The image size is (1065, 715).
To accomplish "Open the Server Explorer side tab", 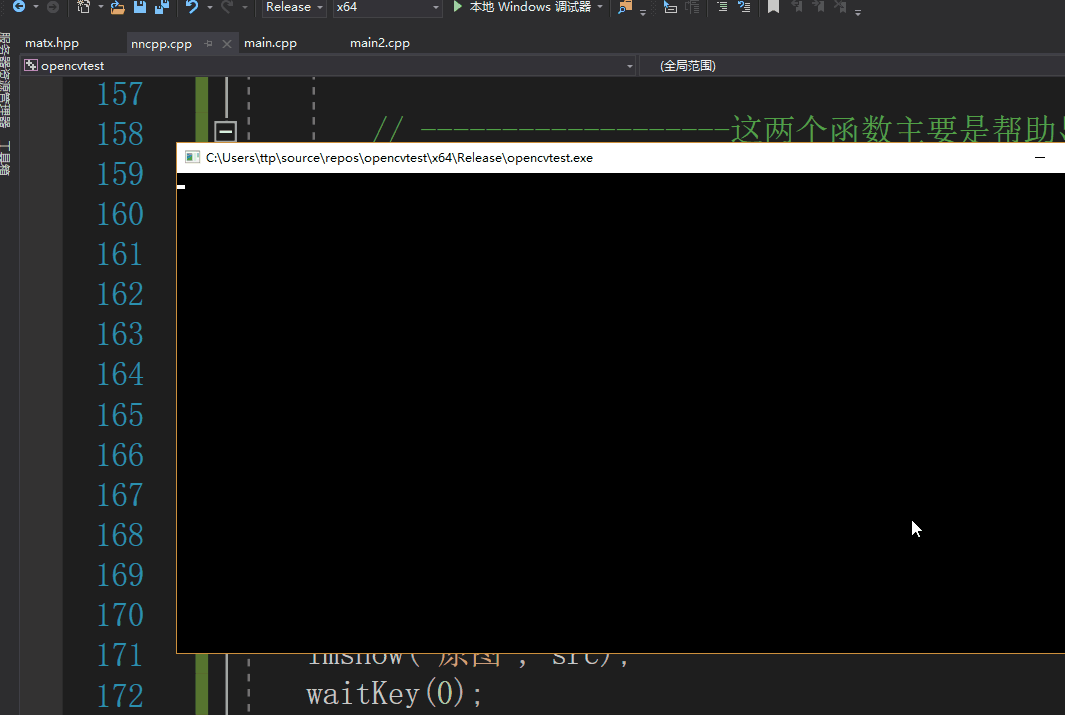I will point(5,79).
